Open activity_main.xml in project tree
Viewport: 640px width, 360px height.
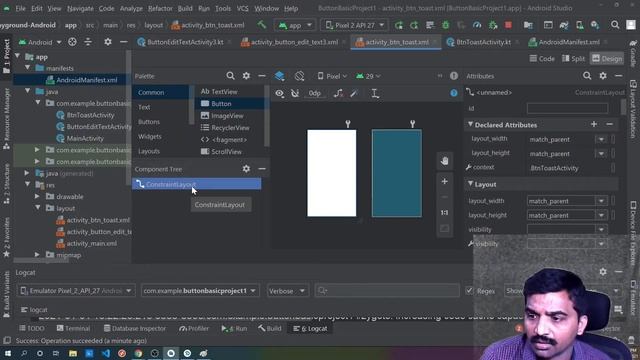click(91, 243)
